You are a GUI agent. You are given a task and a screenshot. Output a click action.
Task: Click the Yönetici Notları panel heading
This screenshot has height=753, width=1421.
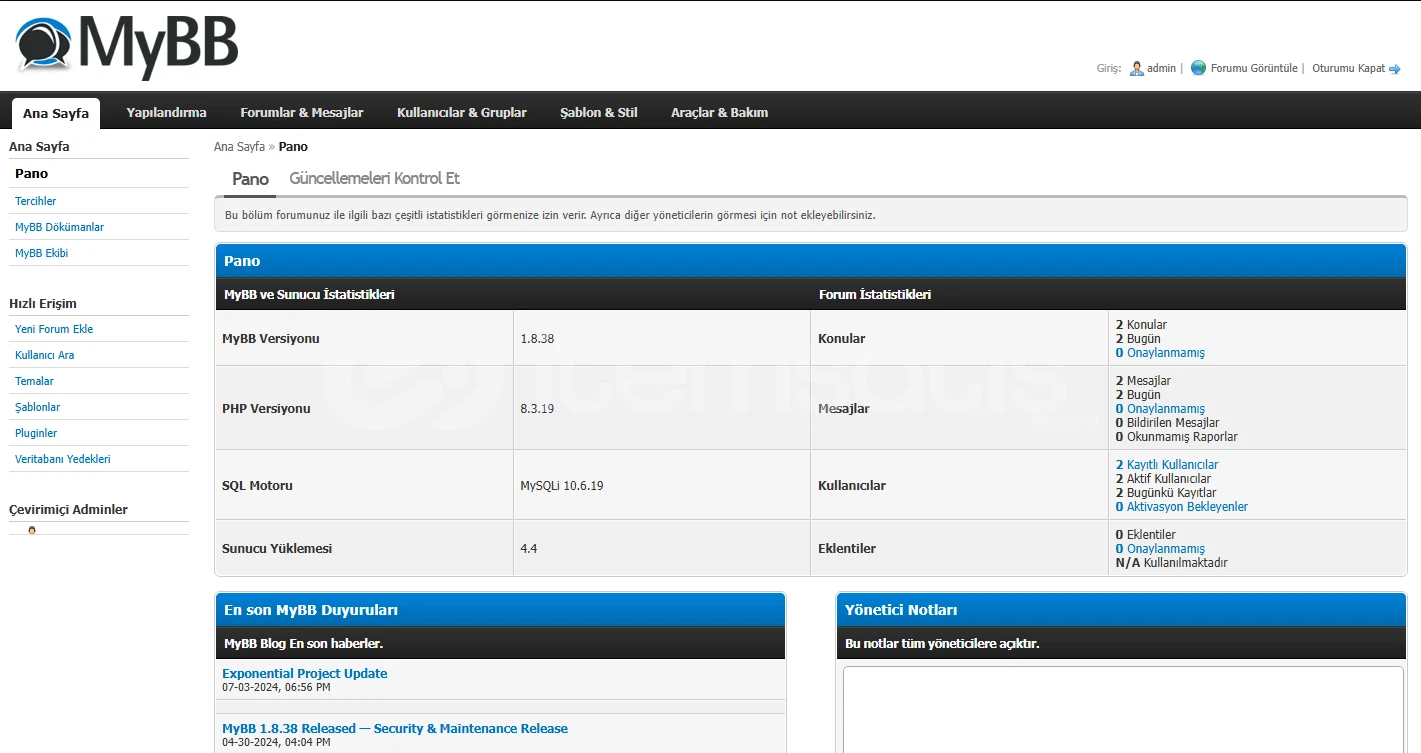click(x=901, y=610)
